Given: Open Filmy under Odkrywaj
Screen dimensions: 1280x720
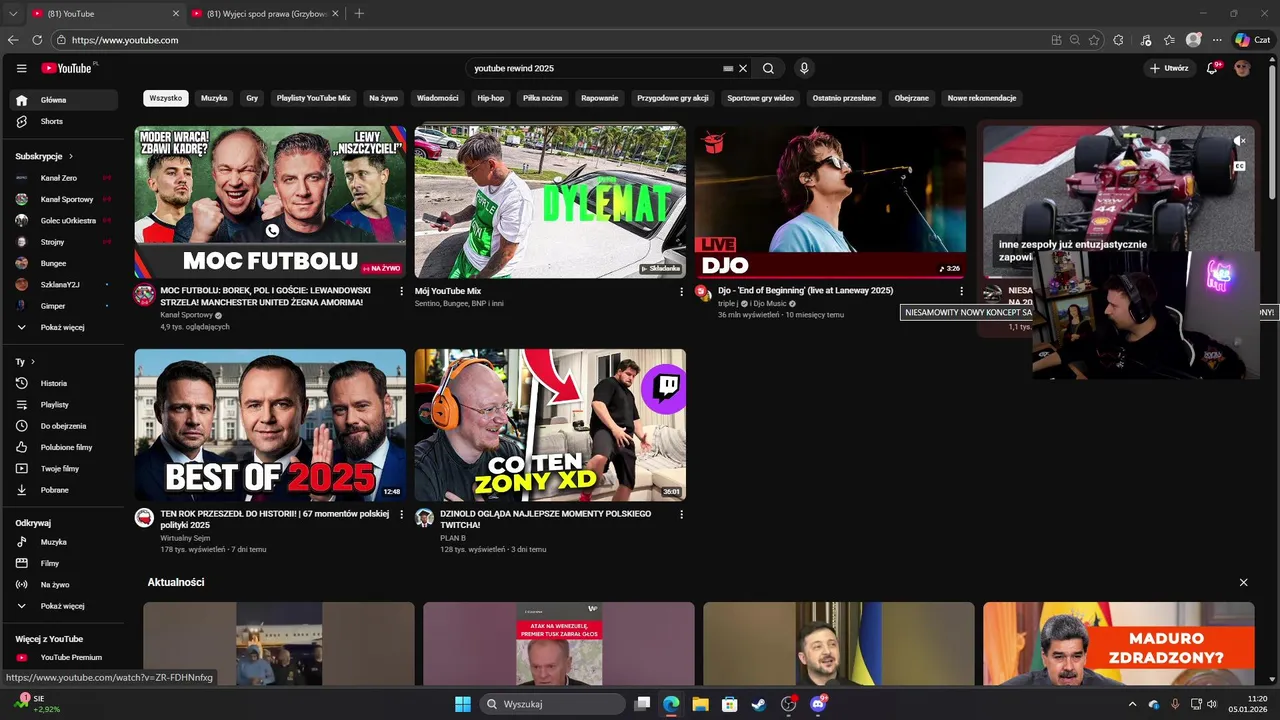Looking at the screenshot, I should click(x=64, y=563).
